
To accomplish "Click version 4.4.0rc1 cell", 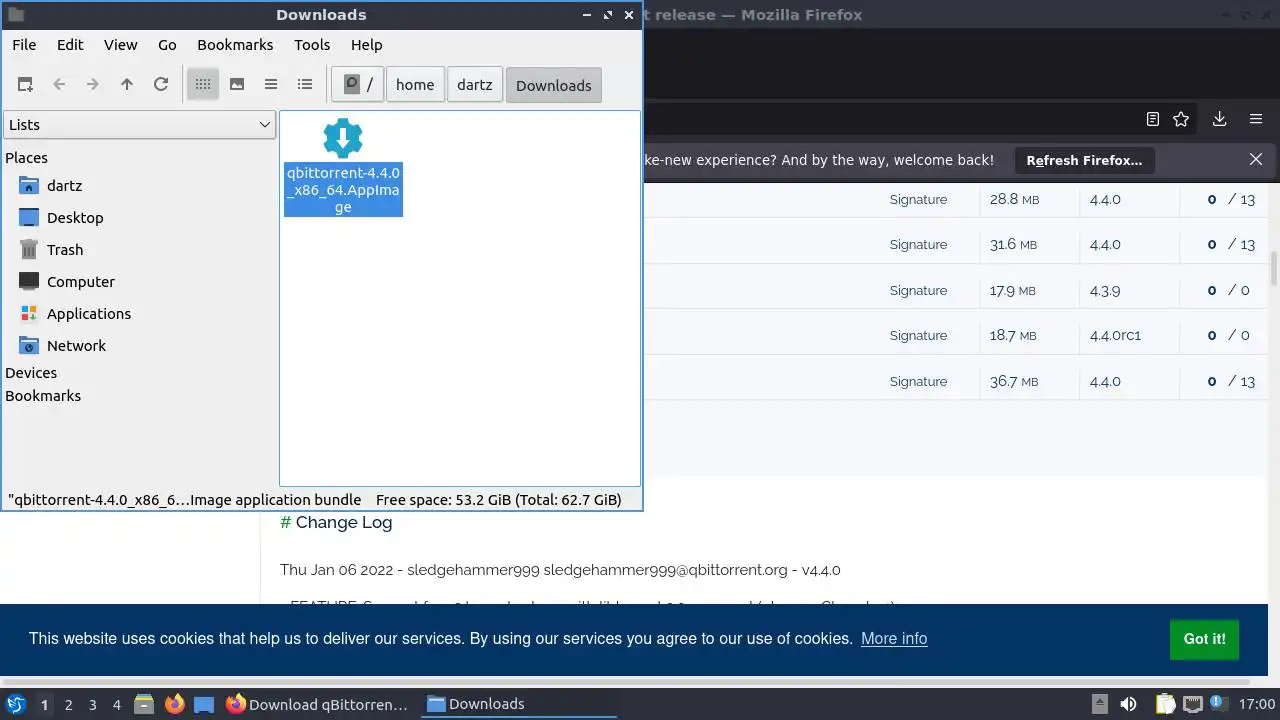I will [1115, 335].
